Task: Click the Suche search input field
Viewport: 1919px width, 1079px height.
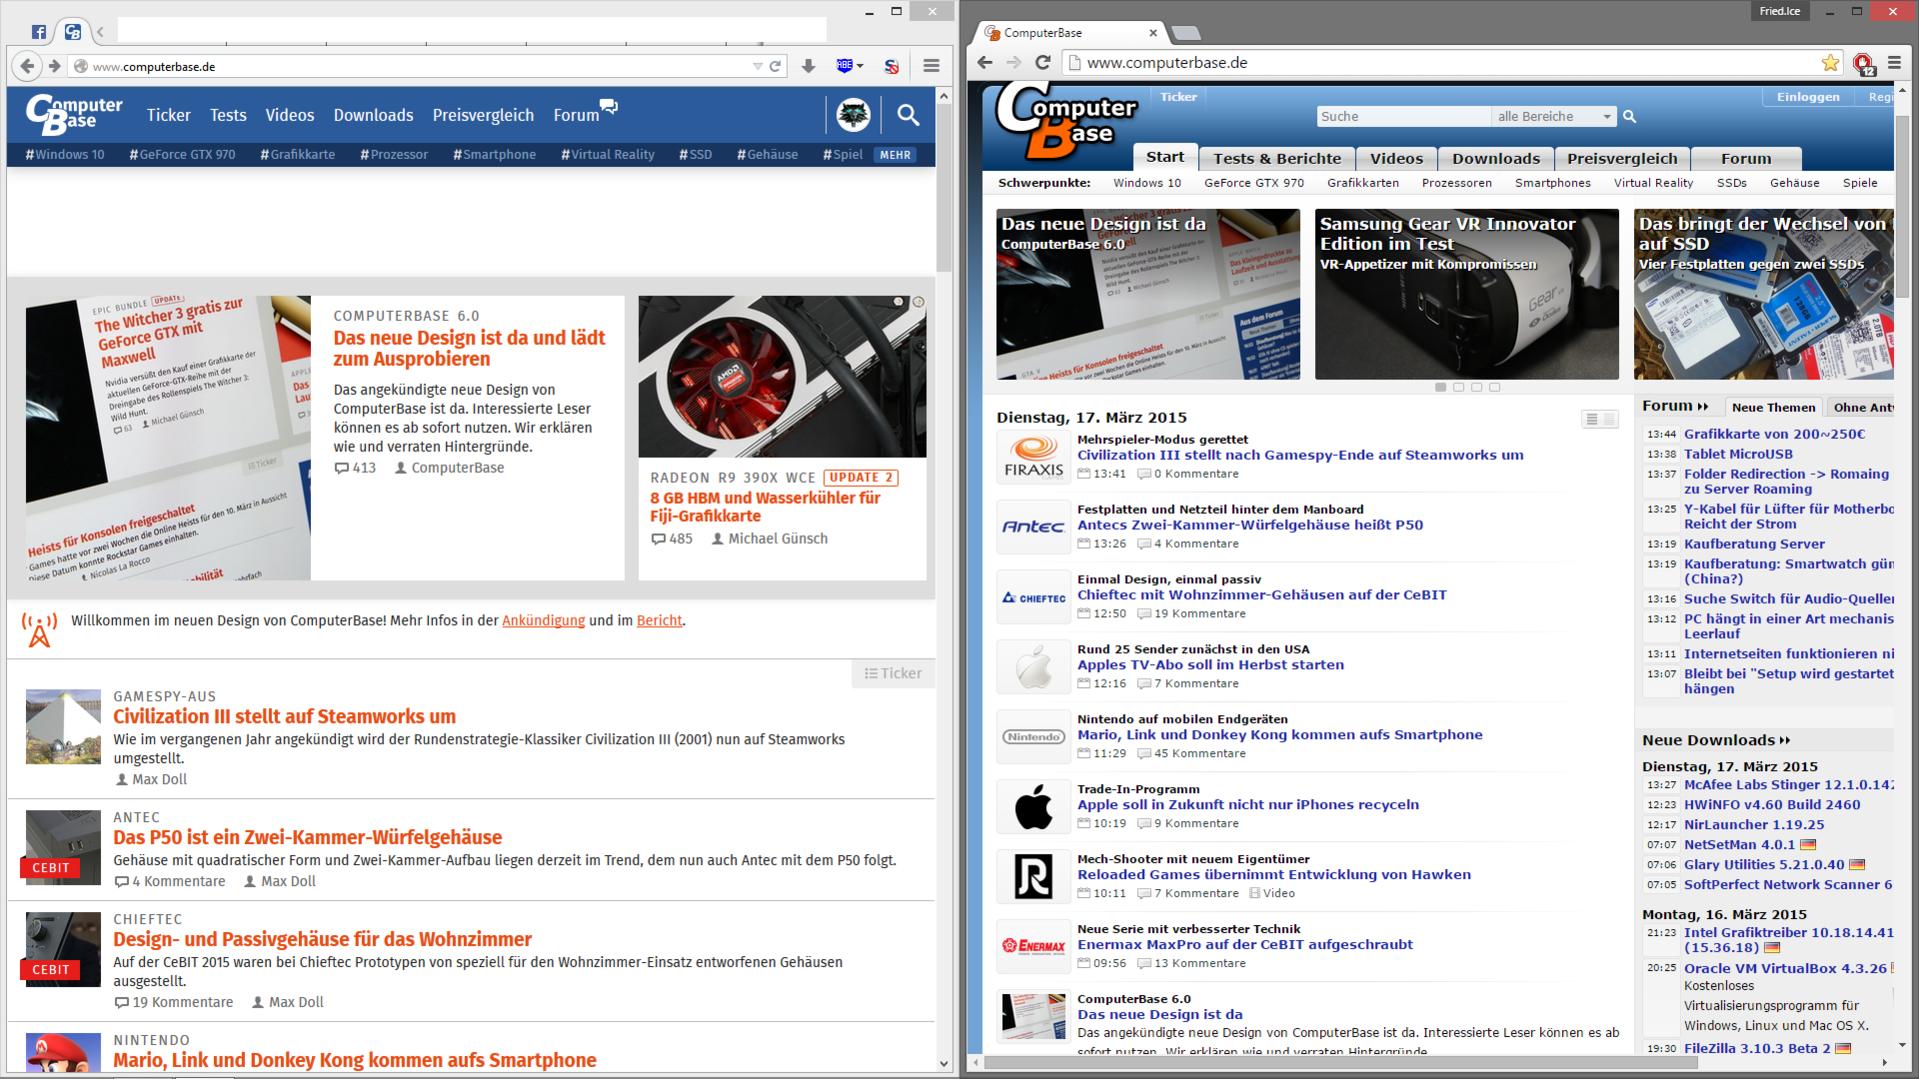Action: pos(1403,117)
